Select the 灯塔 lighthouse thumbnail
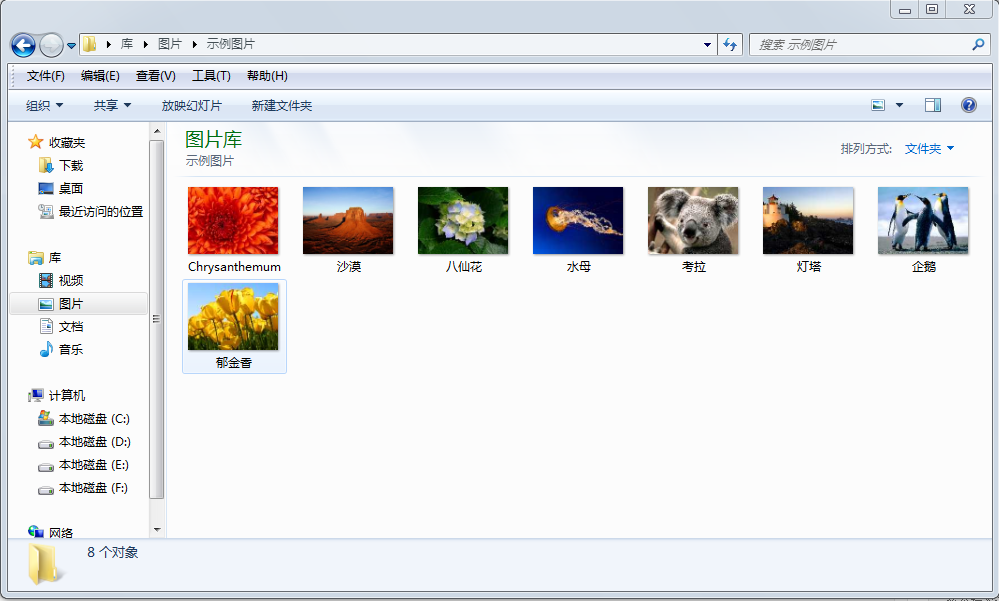The height and width of the screenshot is (601, 999). pyautogui.click(x=808, y=221)
